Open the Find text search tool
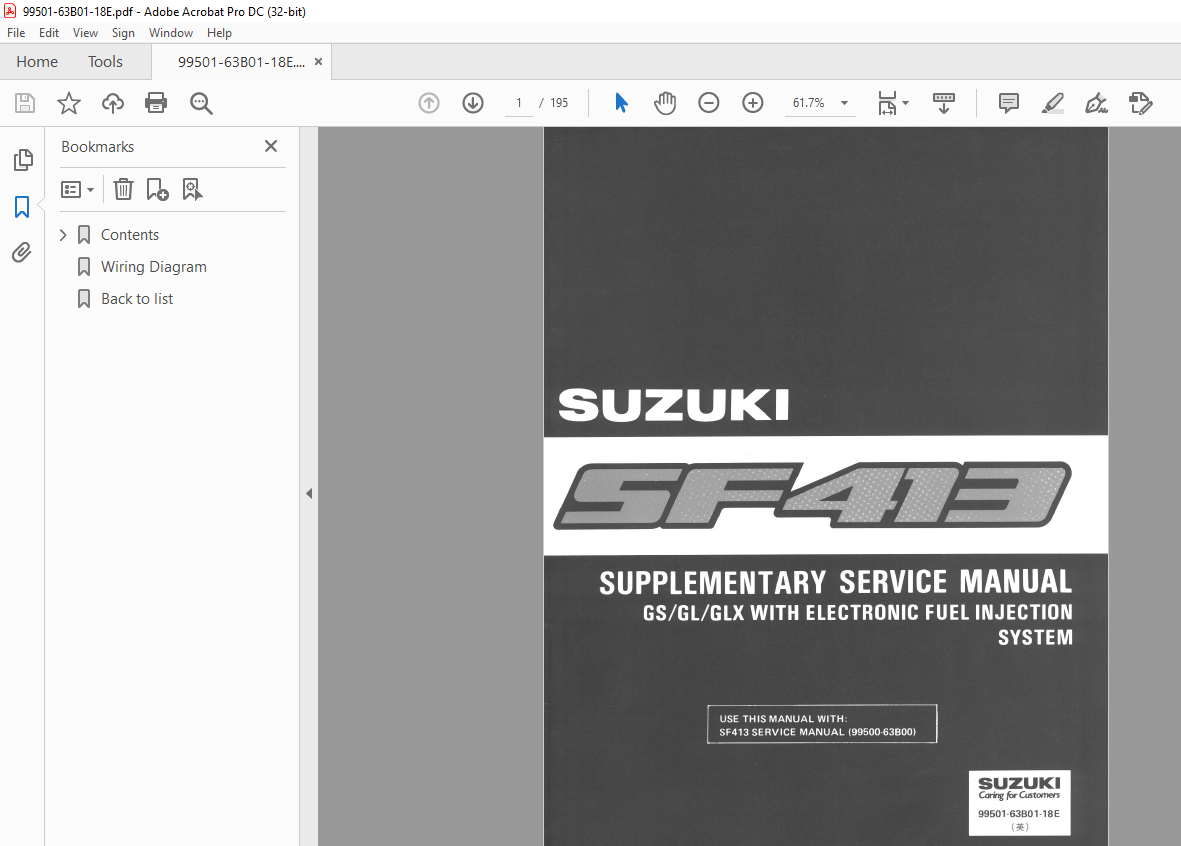This screenshot has width=1181, height=846. (201, 103)
